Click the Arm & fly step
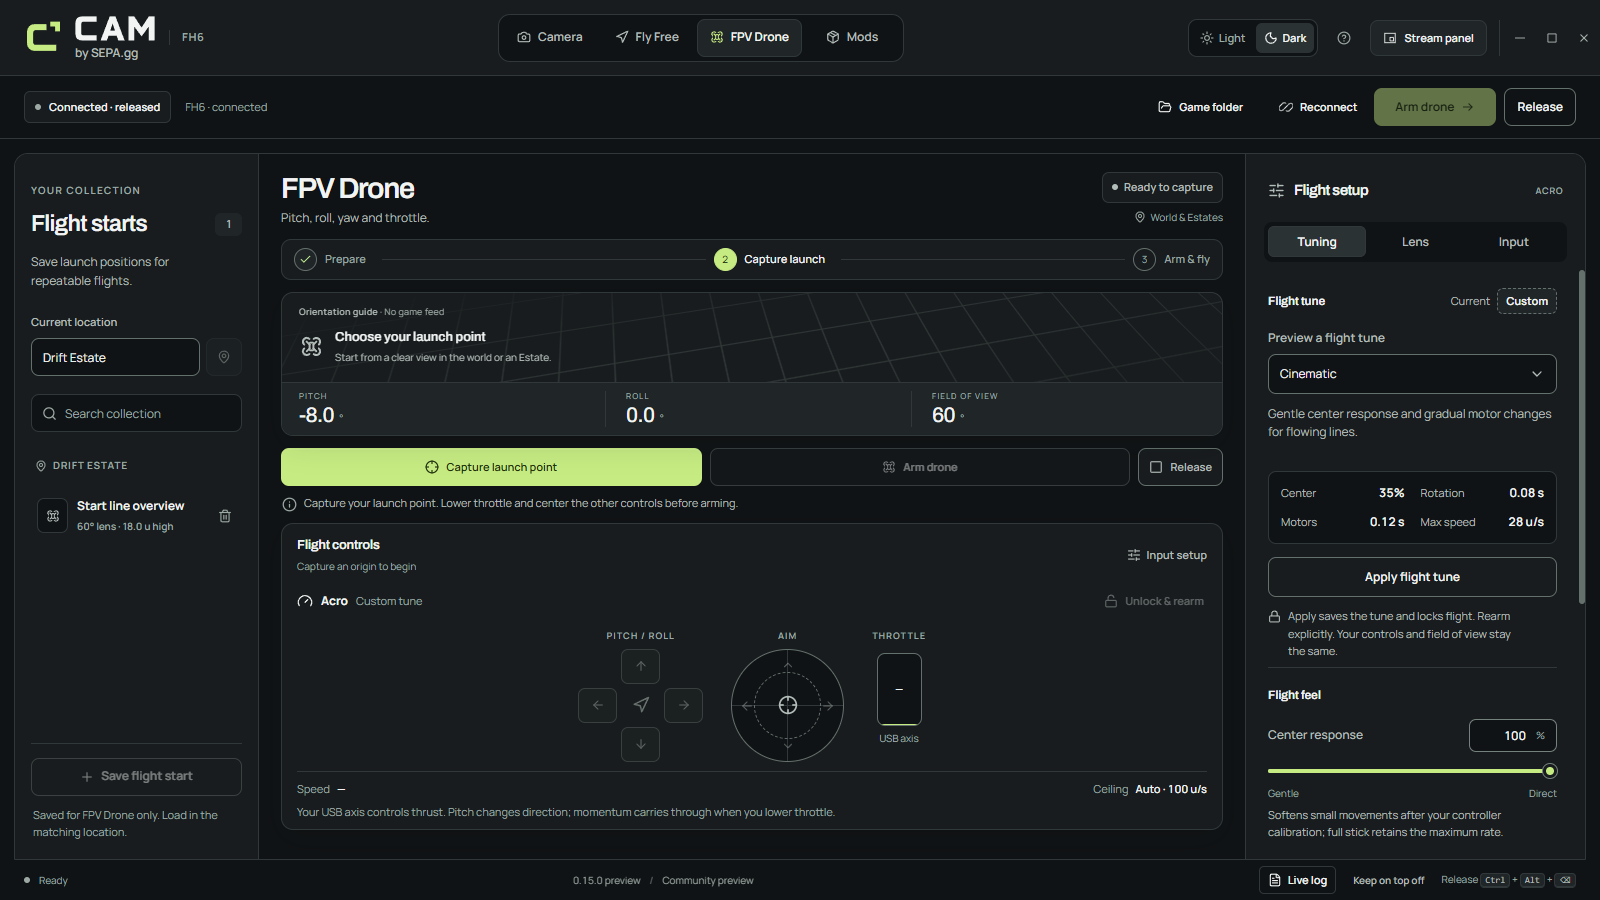 [1171, 259]
